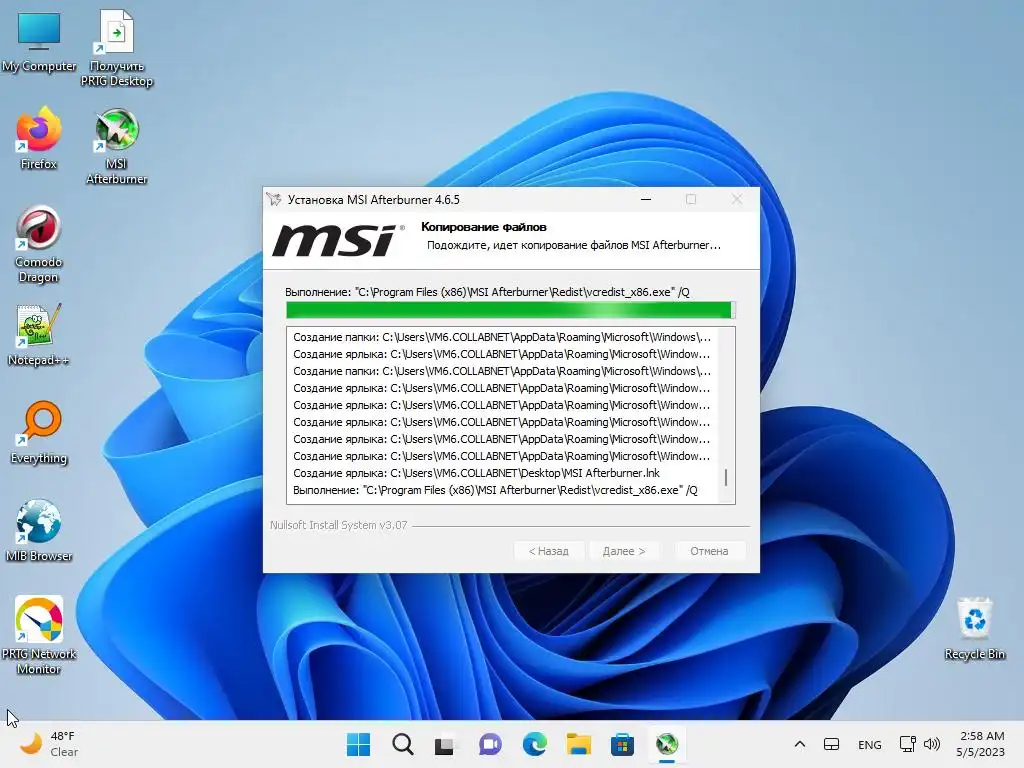Image resolution: width=1024 pixels, height=768 pixels.
Task: Click the 'Подождите, идет копирование файлов' text
Action: tap(573, 245)
